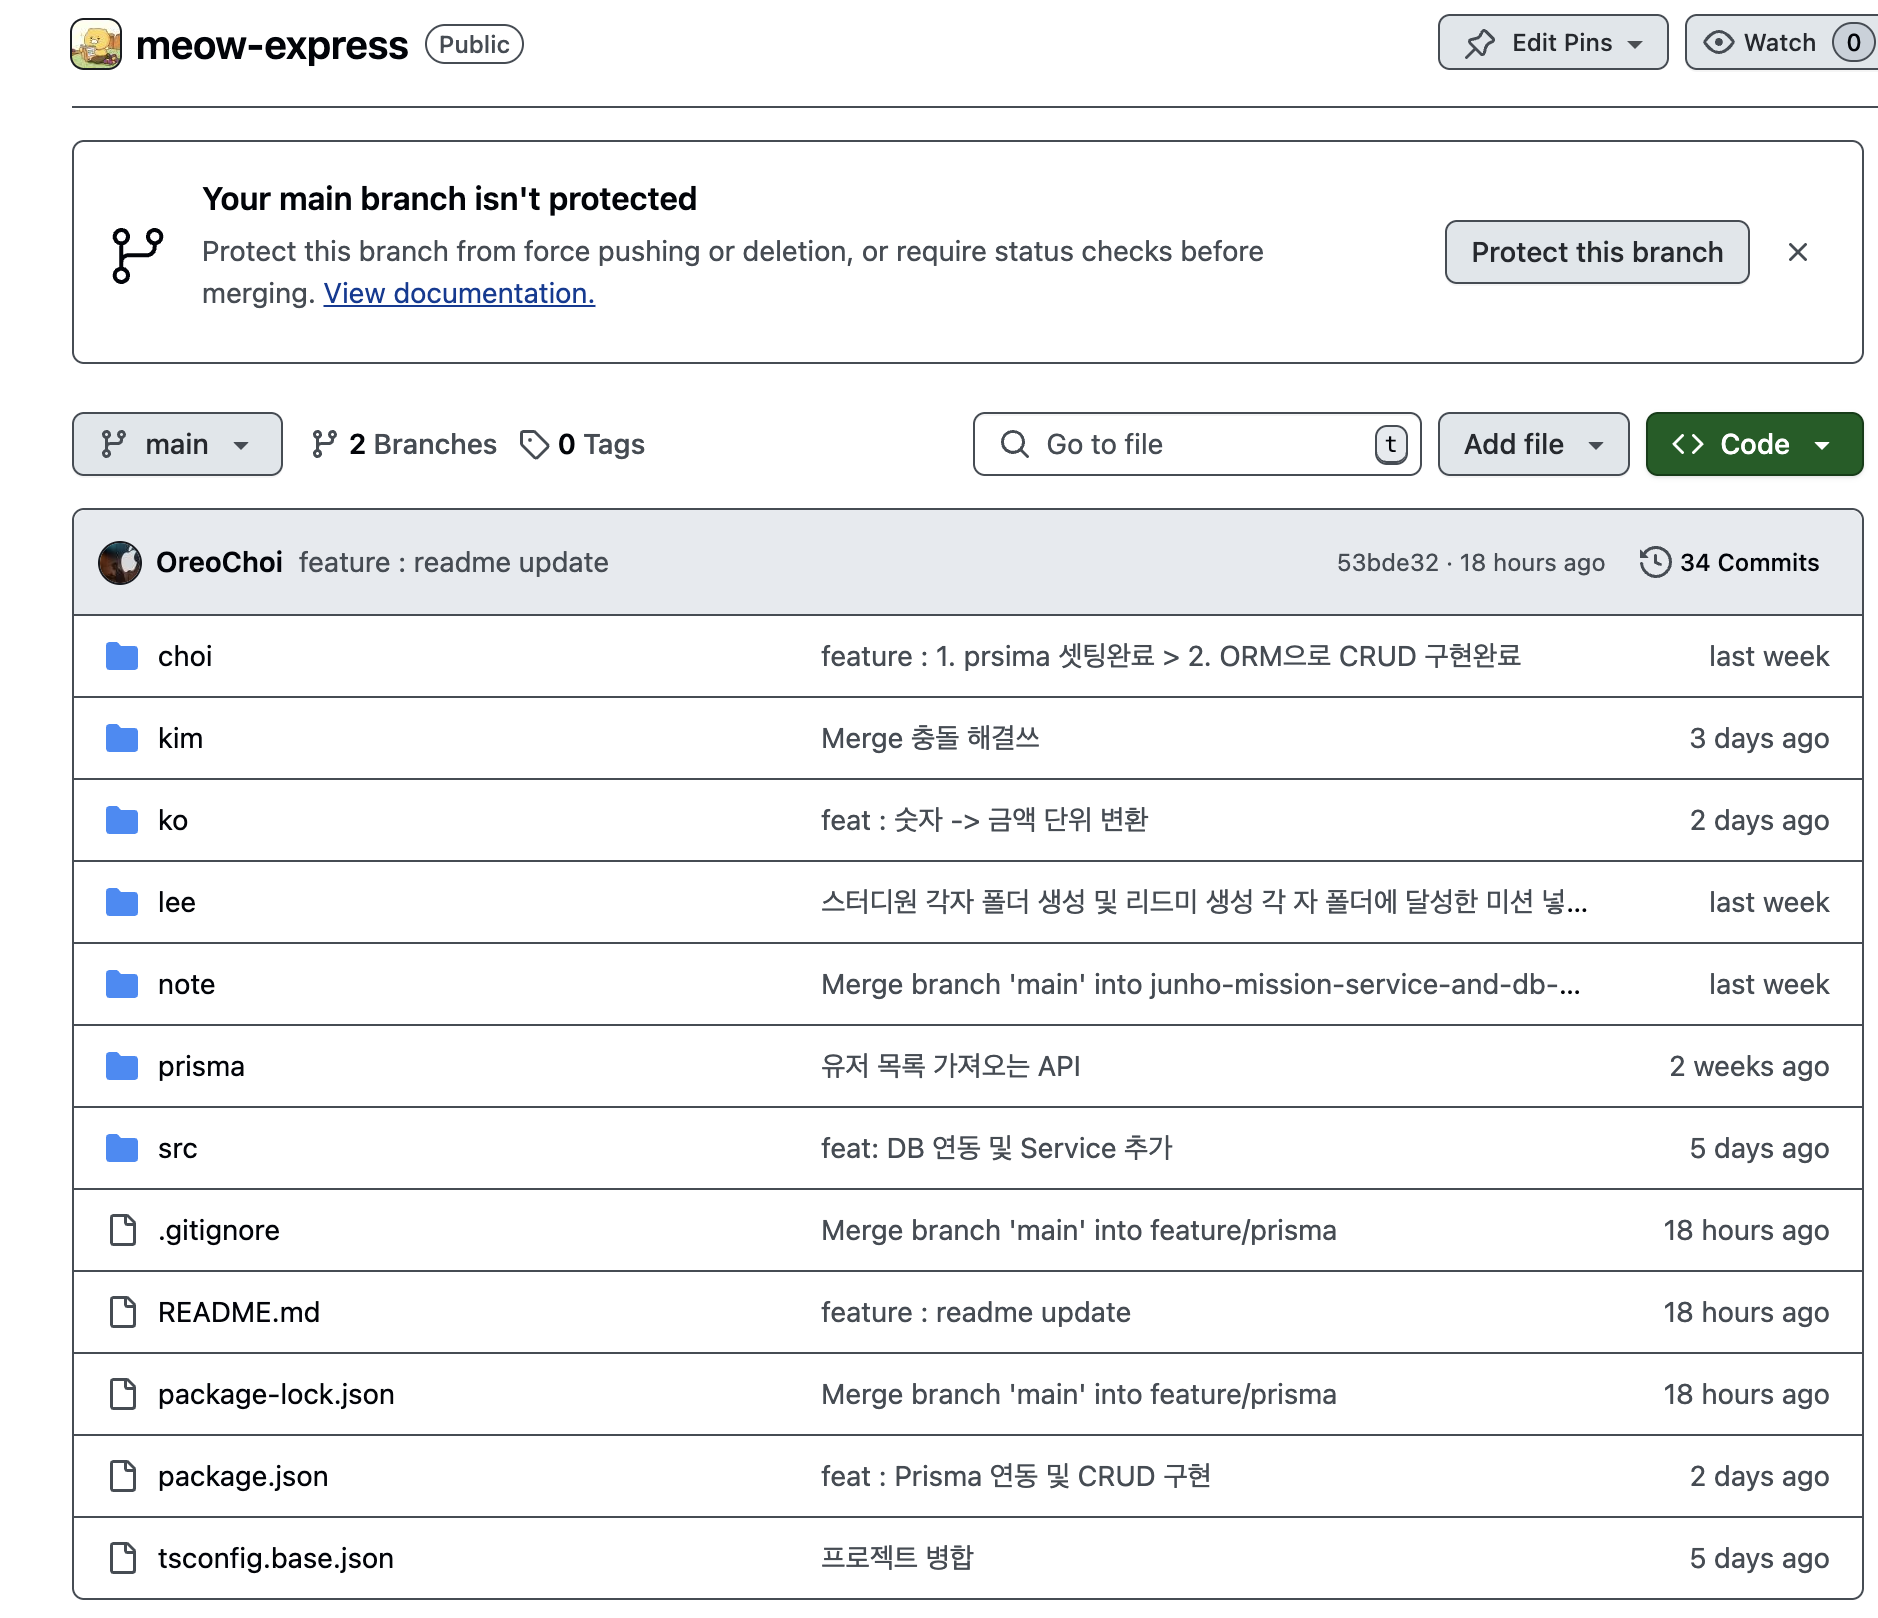Click the meow-express repository avatar icon
1878x1618 pixels.
coord(96,45)
